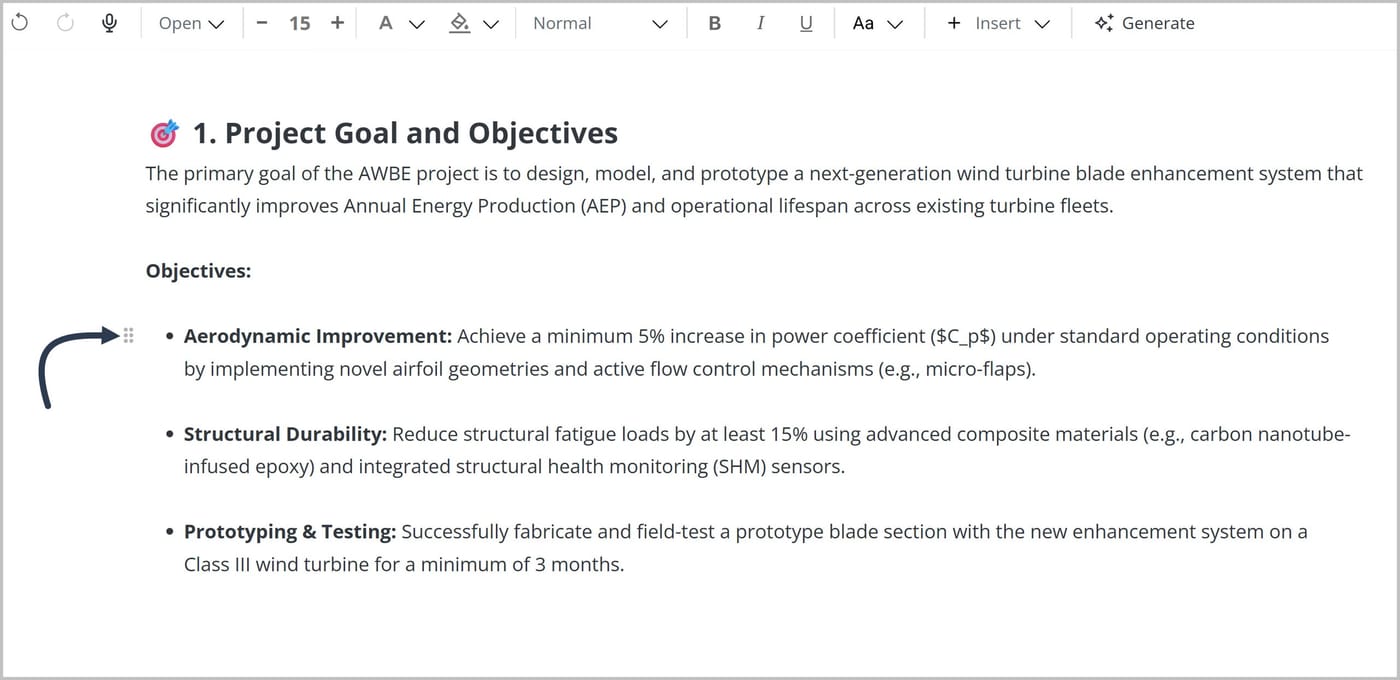Viewport: 1400px width, 680px height.
Task: Click the font size value 15
Action: click(300, 23)
